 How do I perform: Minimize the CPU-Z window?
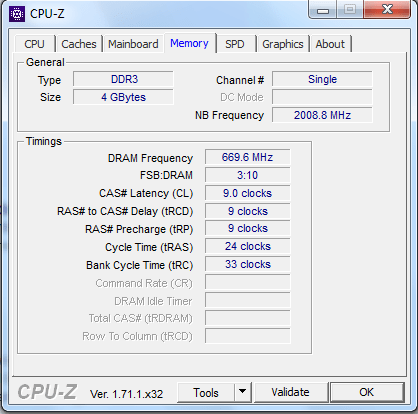pos(323,10)
